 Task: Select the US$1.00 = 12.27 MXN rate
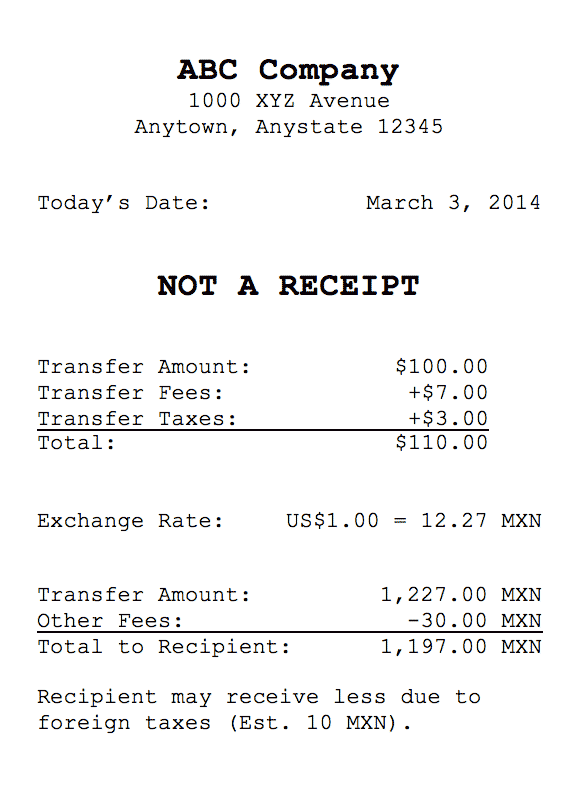(x=414, y=521)
